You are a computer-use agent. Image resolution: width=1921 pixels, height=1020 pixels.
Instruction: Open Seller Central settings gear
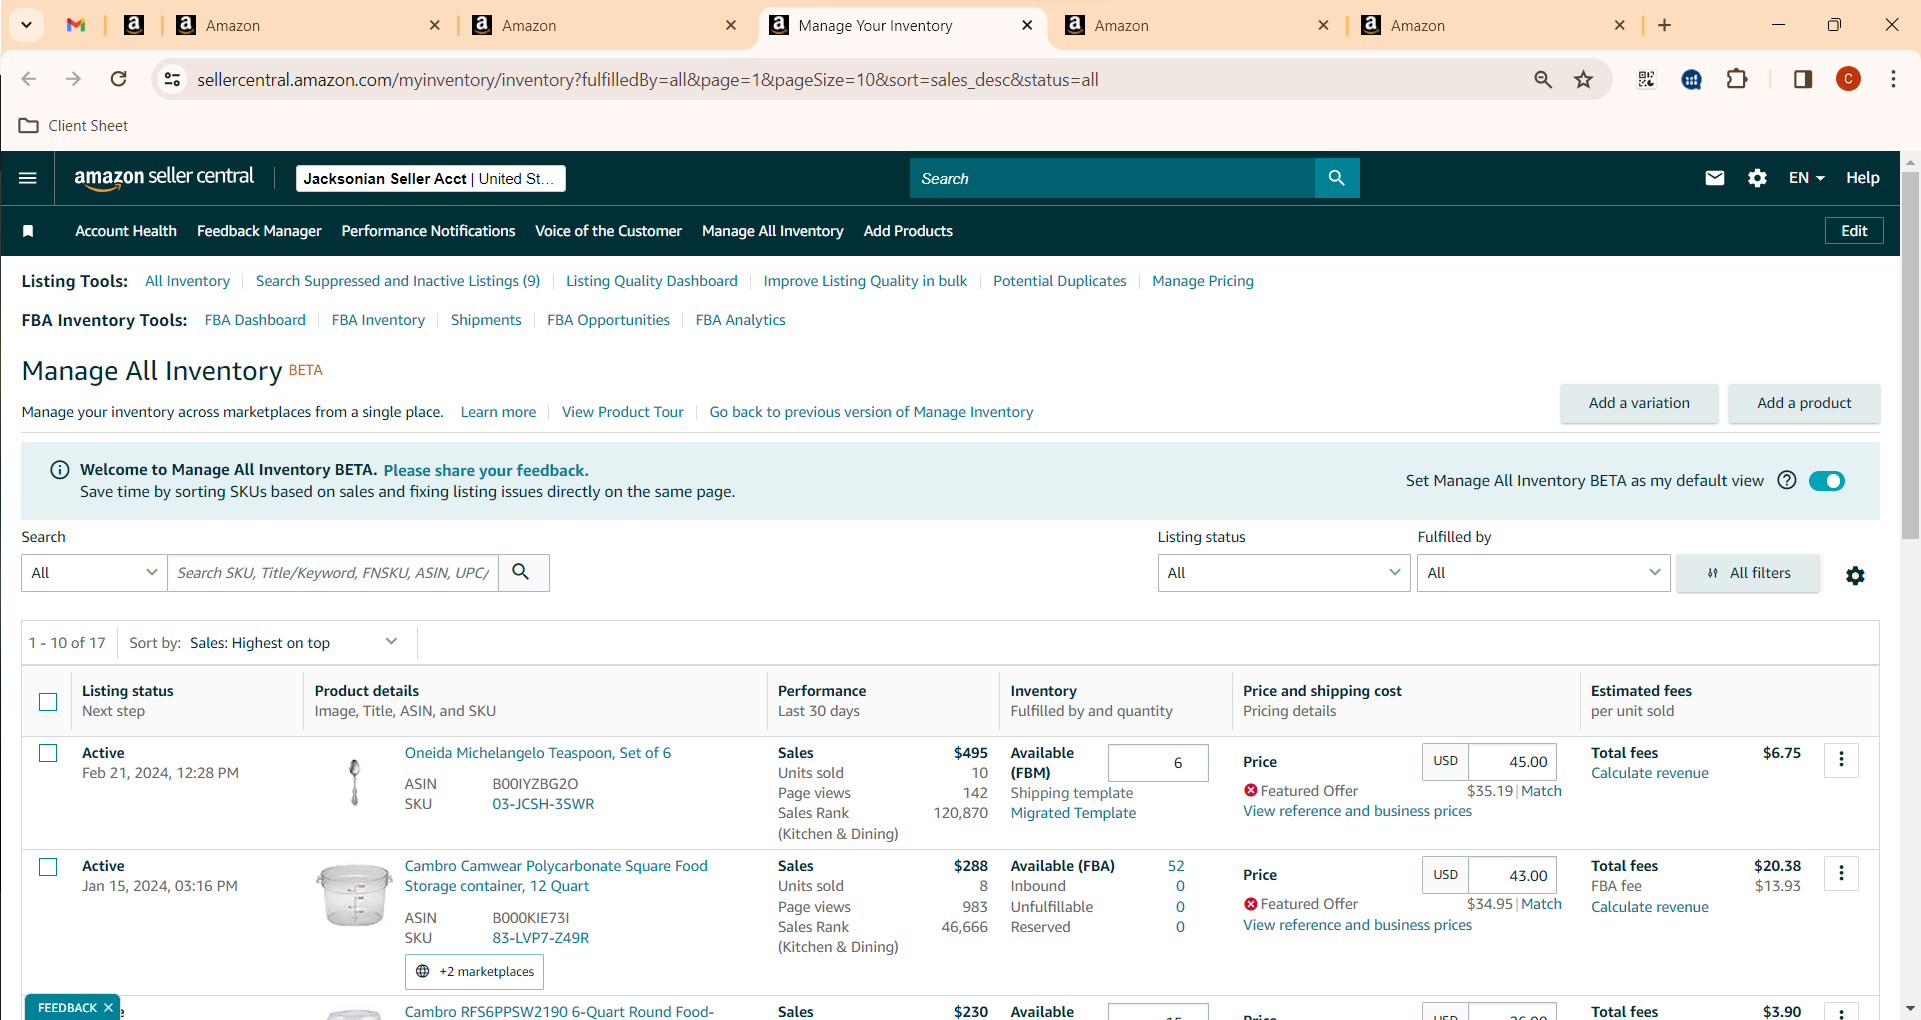coord(1757,178)
